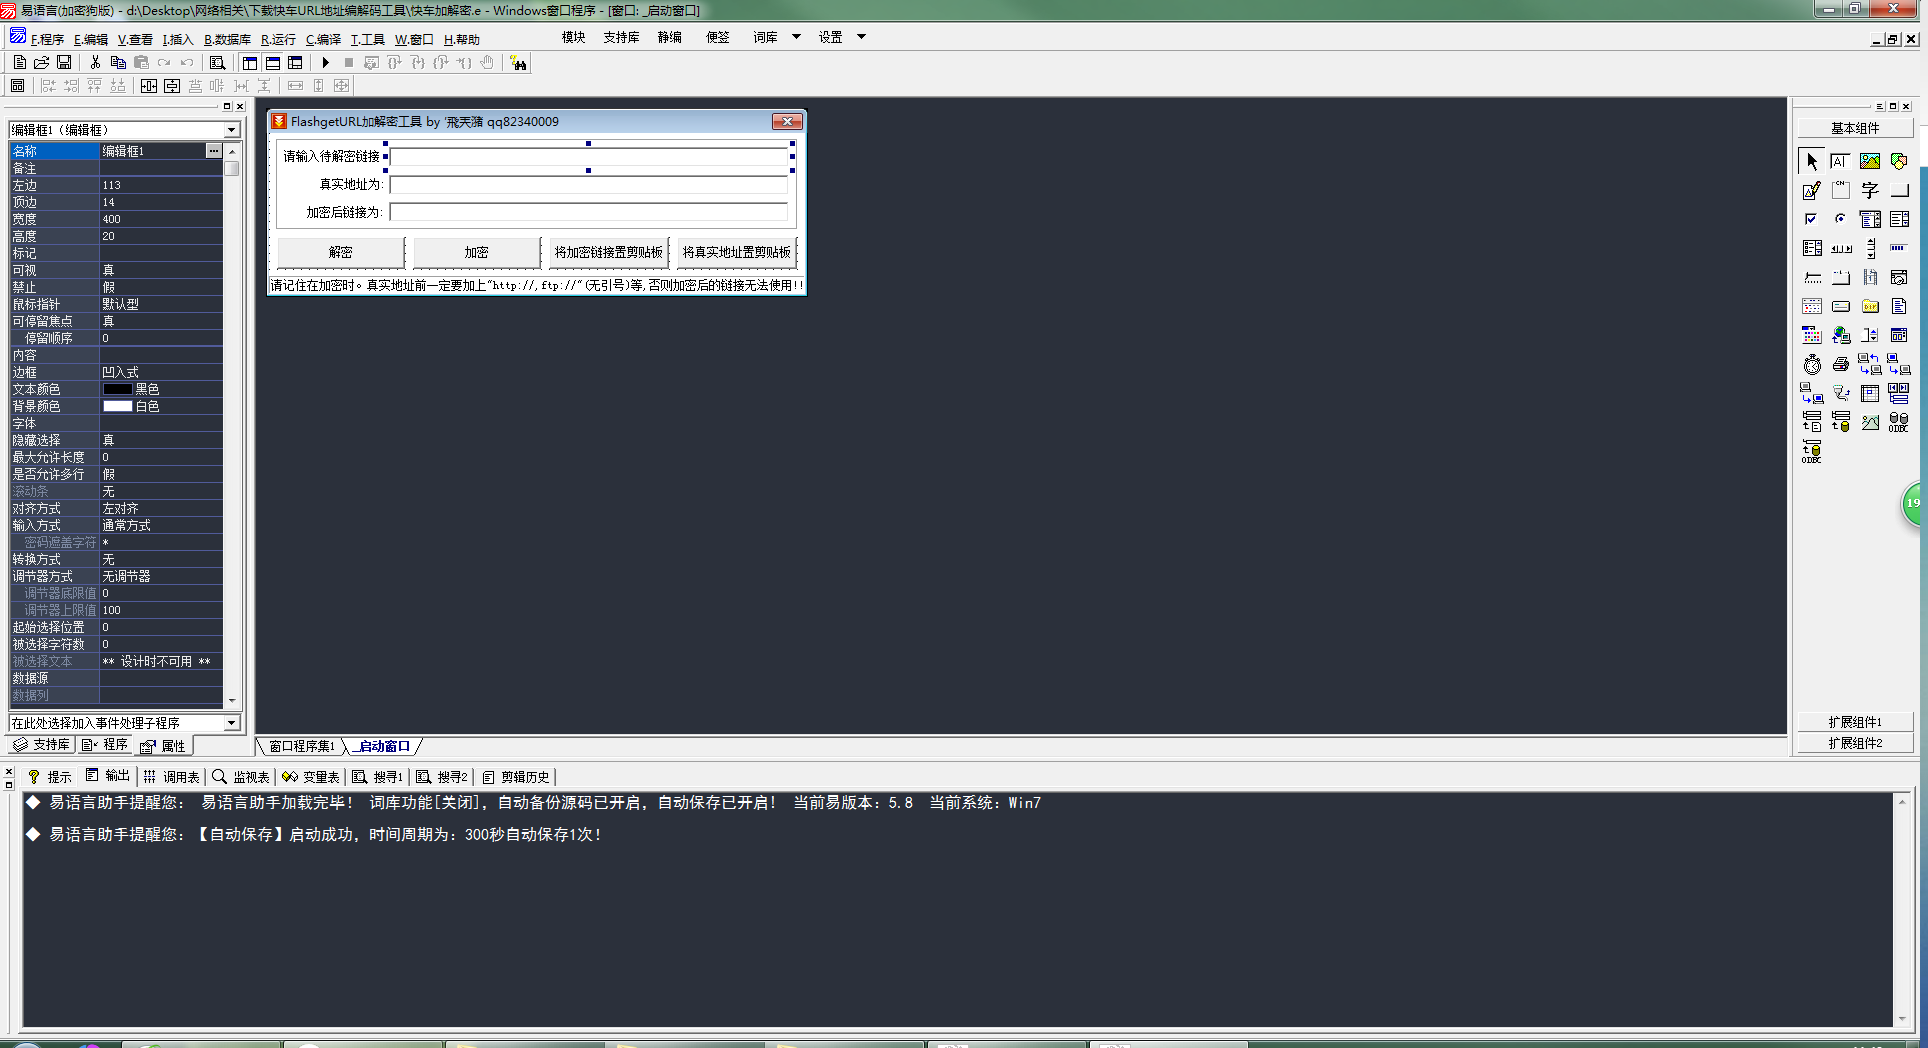Screen dimensions: 1928x1048
Task: Select the label 字 component icon
Action: (1870, 190)
